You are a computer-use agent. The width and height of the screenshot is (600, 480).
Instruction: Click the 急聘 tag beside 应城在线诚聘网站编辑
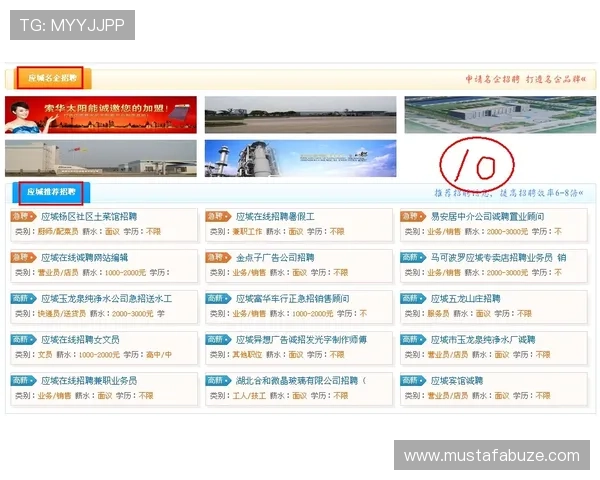click(23, 257)
